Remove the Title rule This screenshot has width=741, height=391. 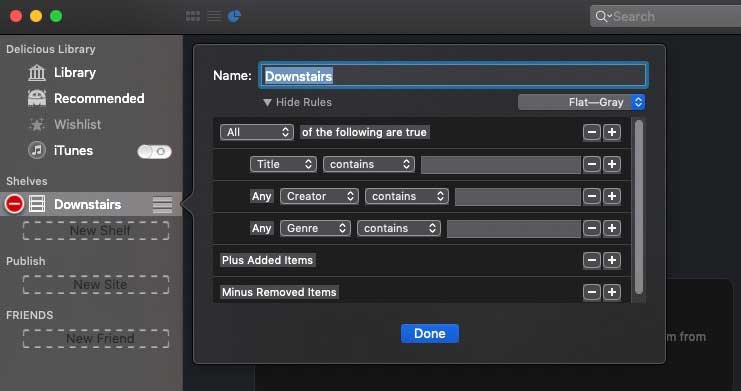coord(592,164)
